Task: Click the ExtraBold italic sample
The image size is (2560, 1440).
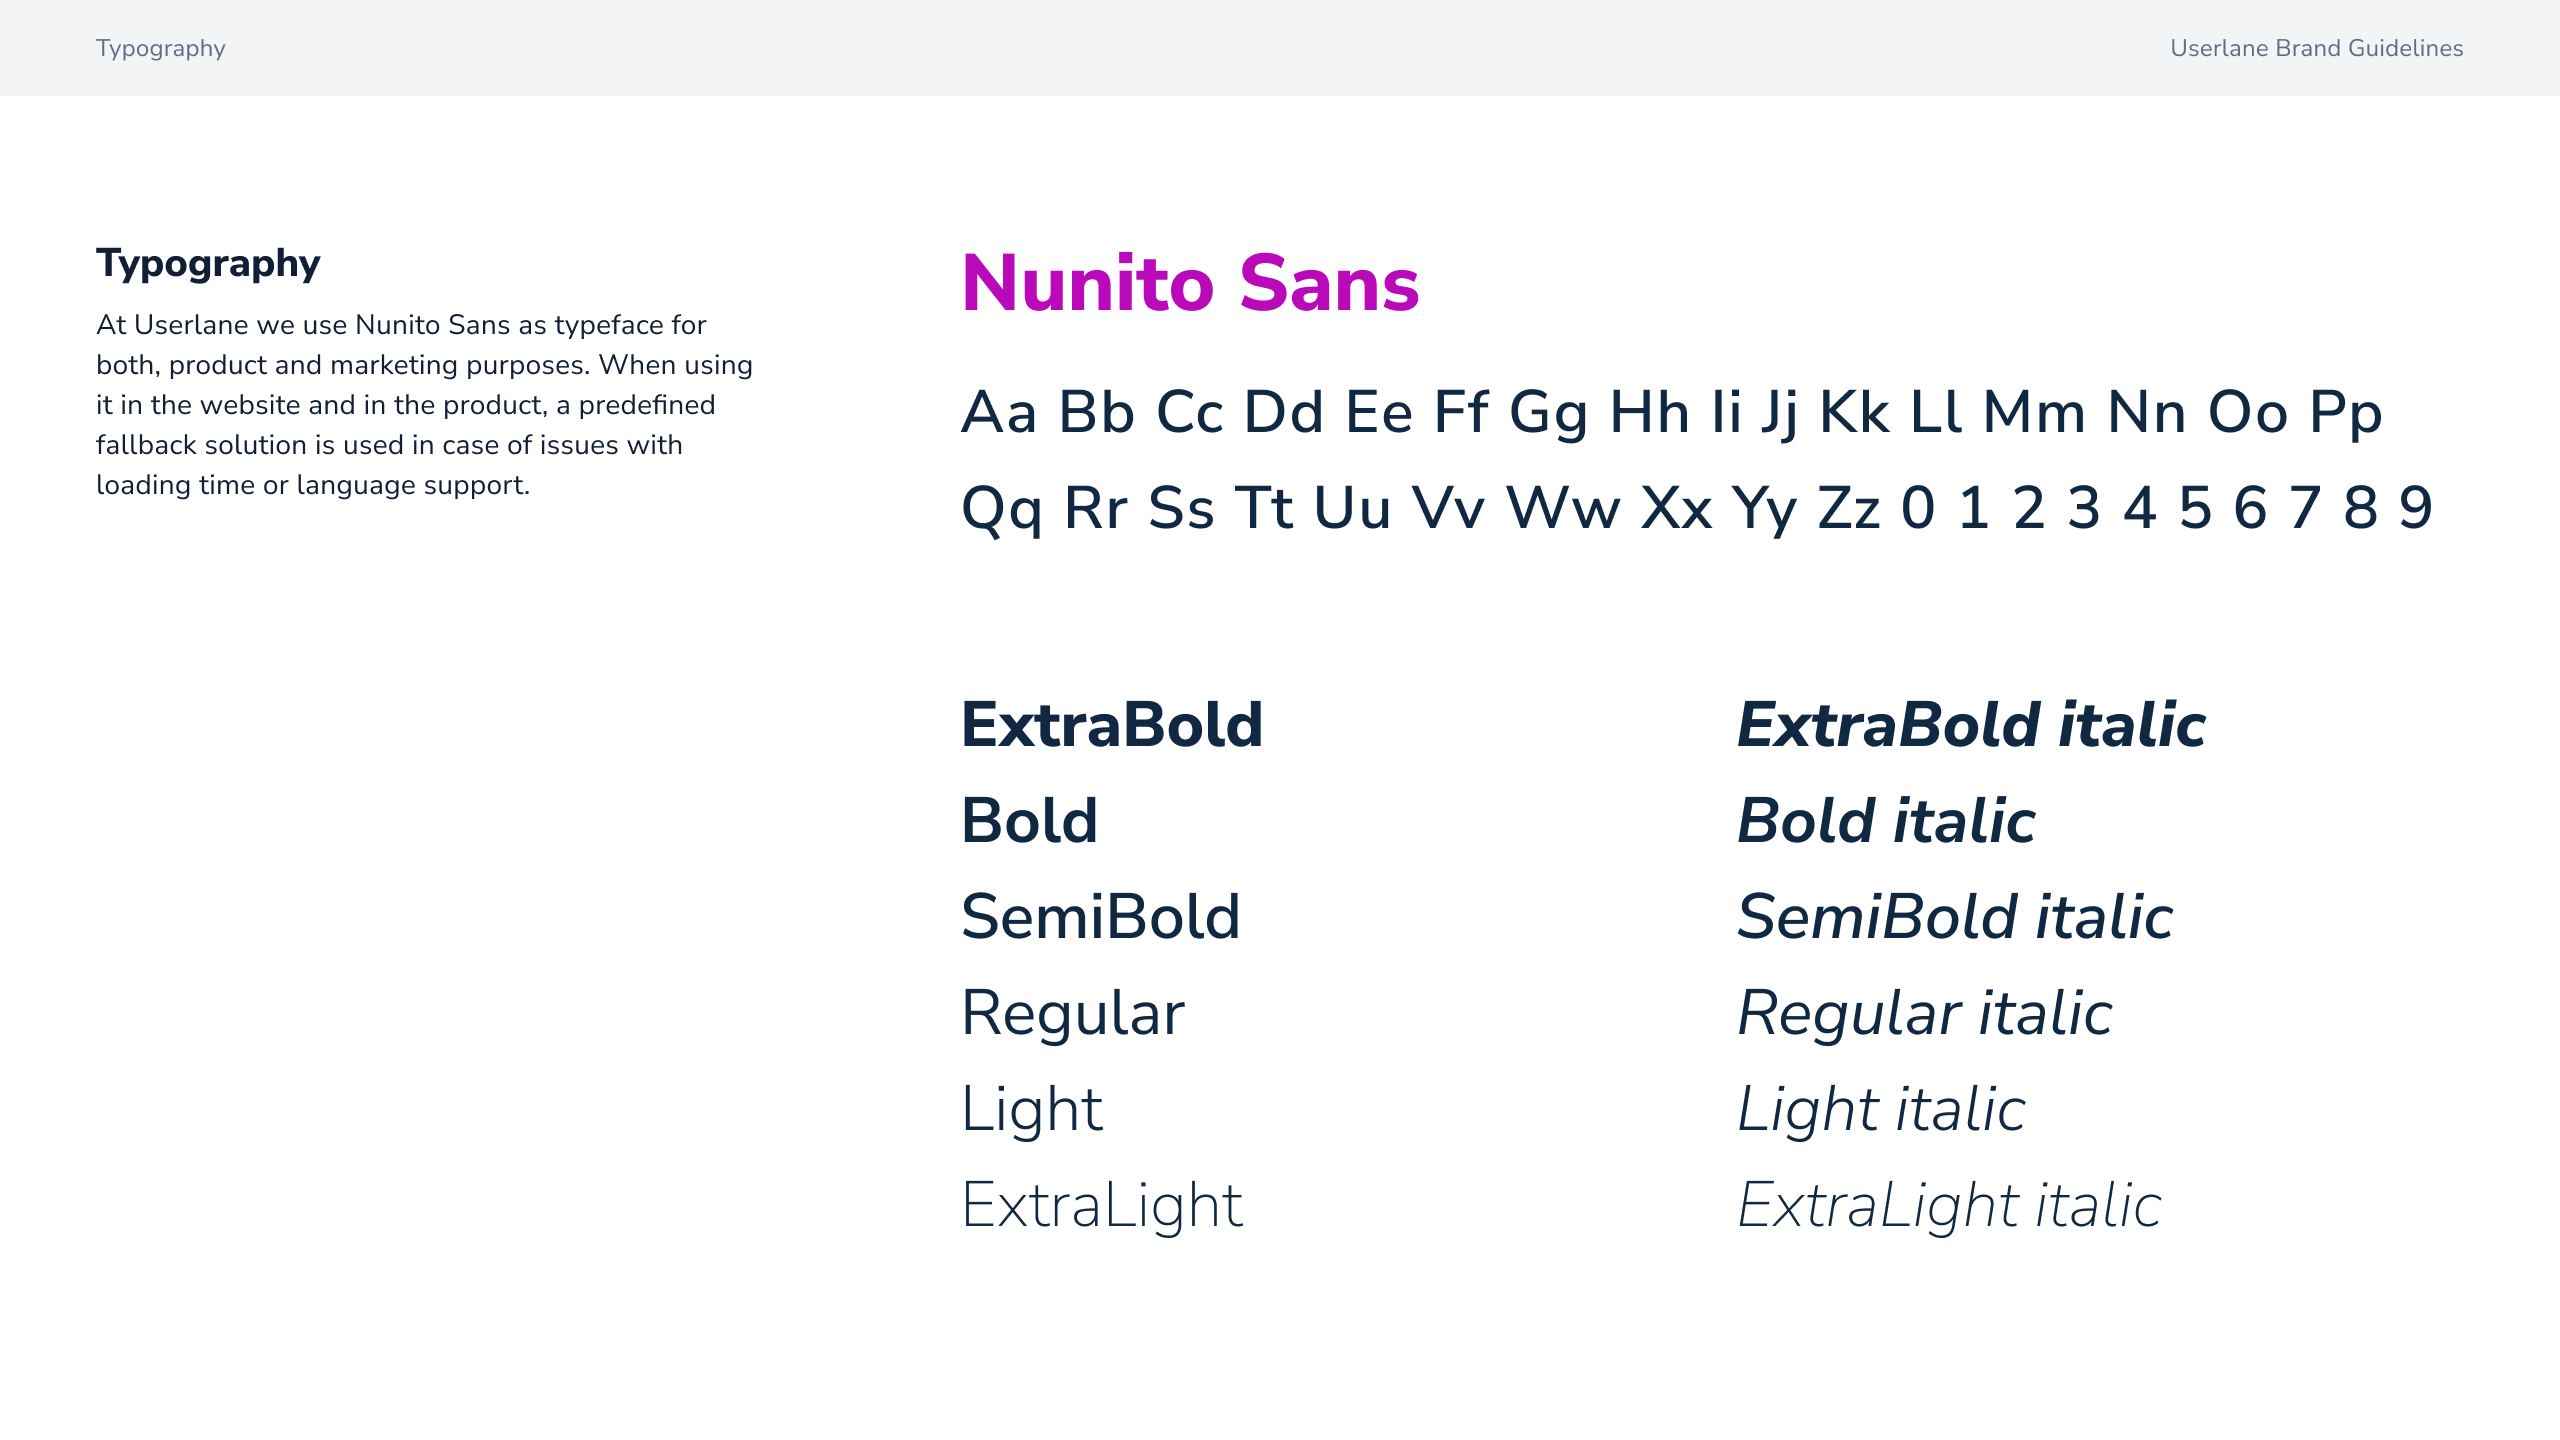Action: 1971,725
